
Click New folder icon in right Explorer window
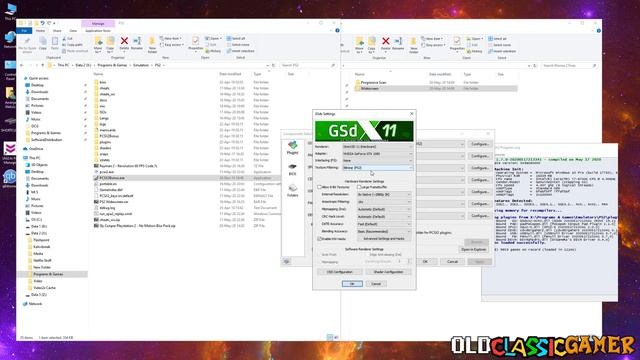(413, 45)
